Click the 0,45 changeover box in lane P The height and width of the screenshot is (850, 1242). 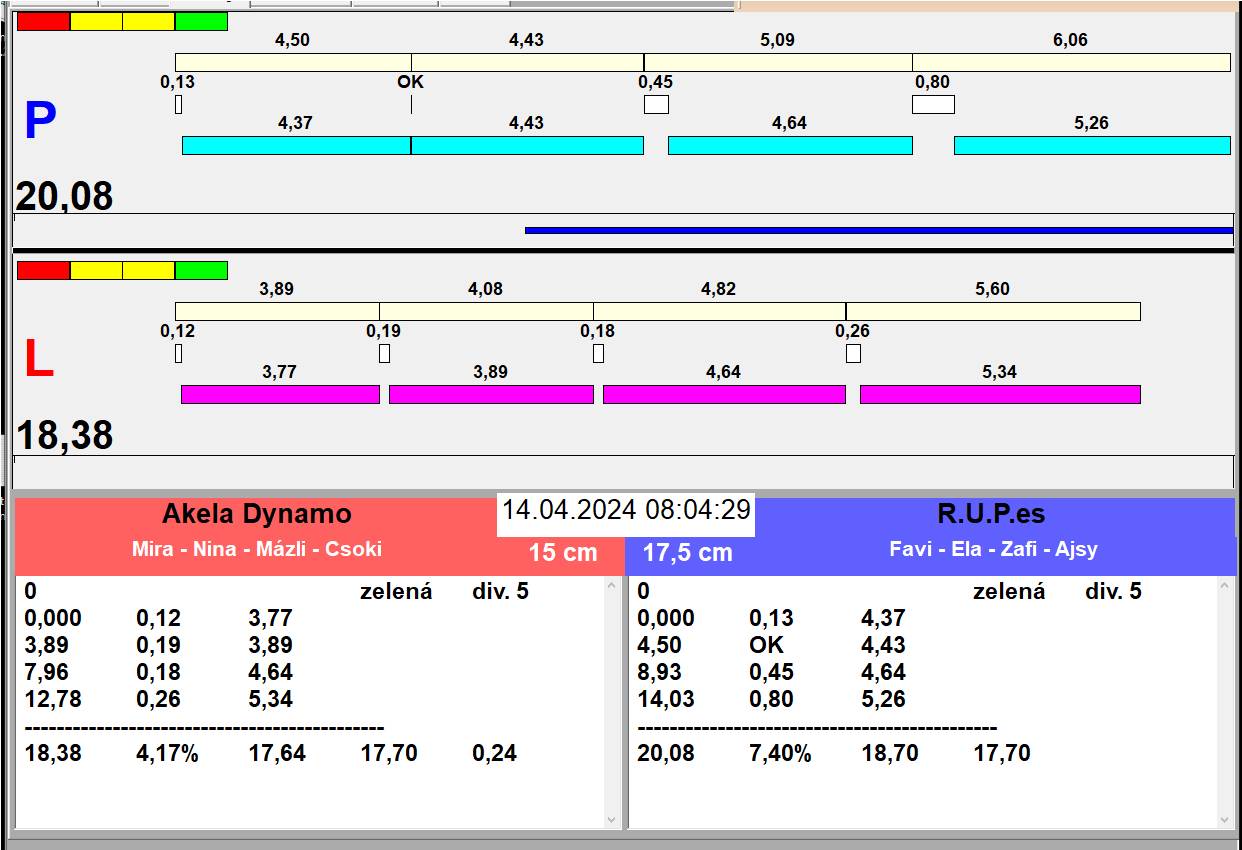click(656, 104)
